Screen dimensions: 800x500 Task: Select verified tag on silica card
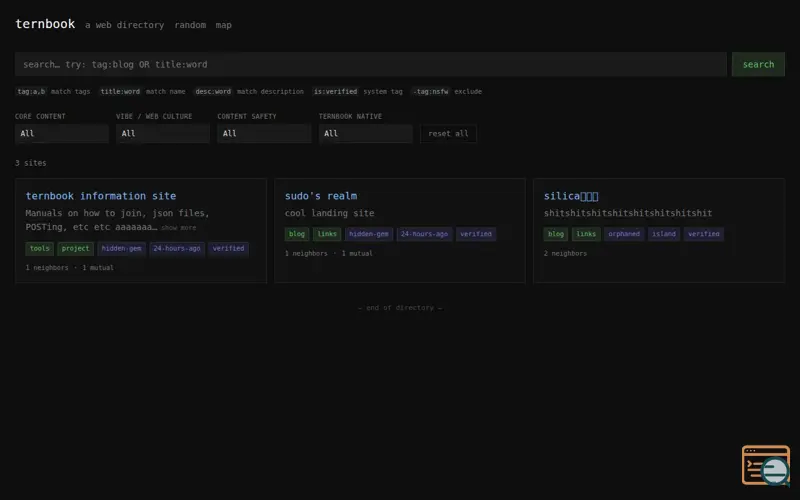(x=704, y=234)
